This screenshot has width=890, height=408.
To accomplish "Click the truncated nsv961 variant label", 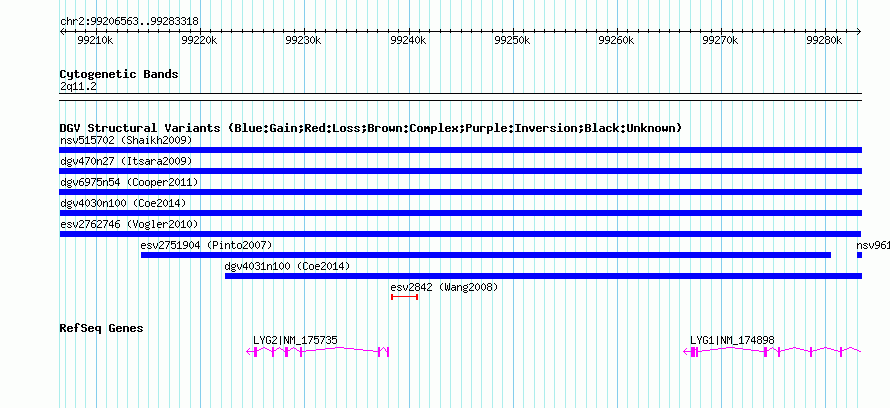I will [x=873, y=245].
